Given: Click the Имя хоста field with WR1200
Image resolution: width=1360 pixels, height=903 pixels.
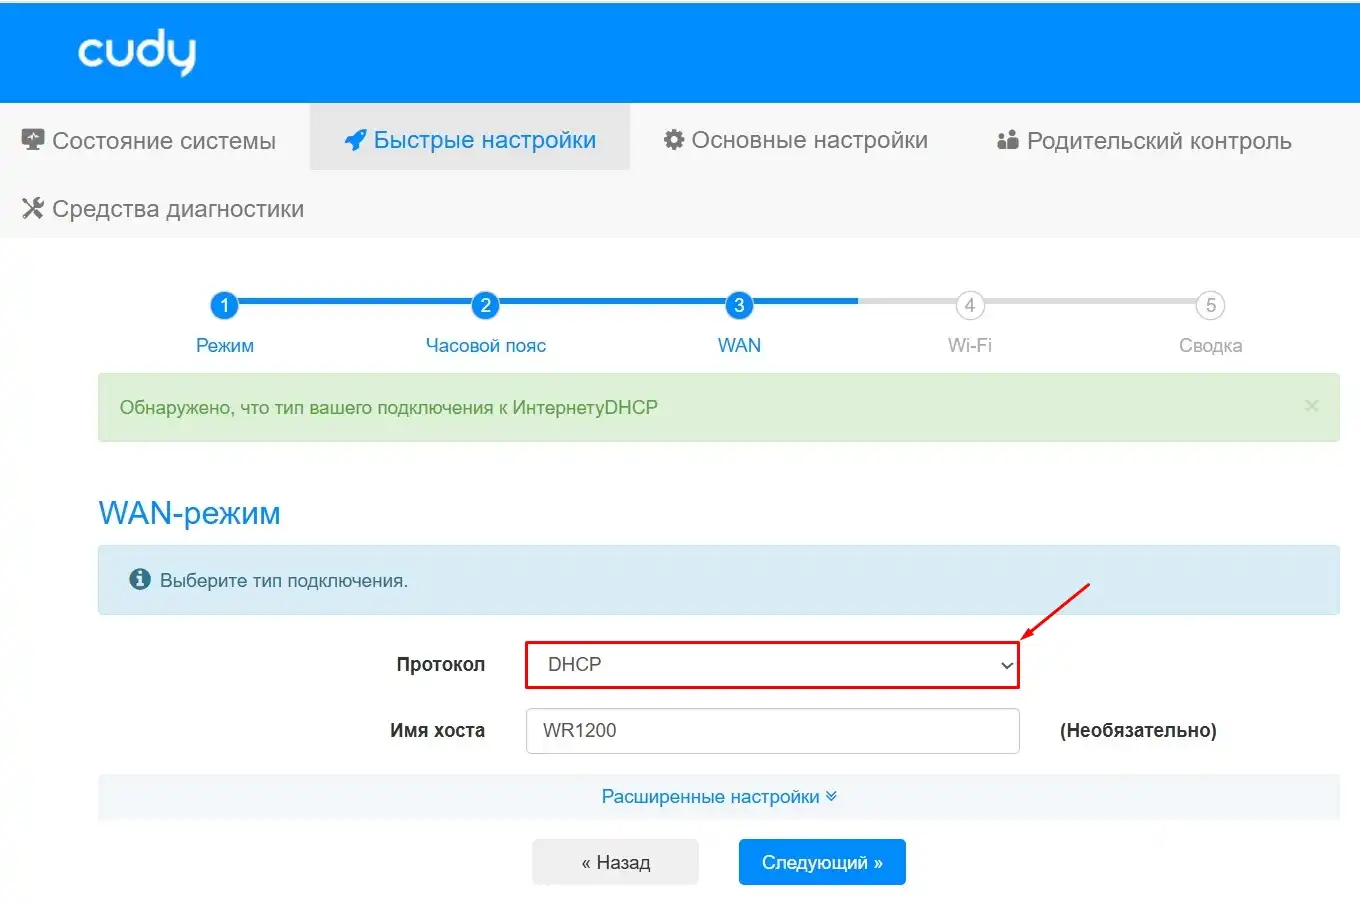Looking at the screenshot, I should point(772,731).
